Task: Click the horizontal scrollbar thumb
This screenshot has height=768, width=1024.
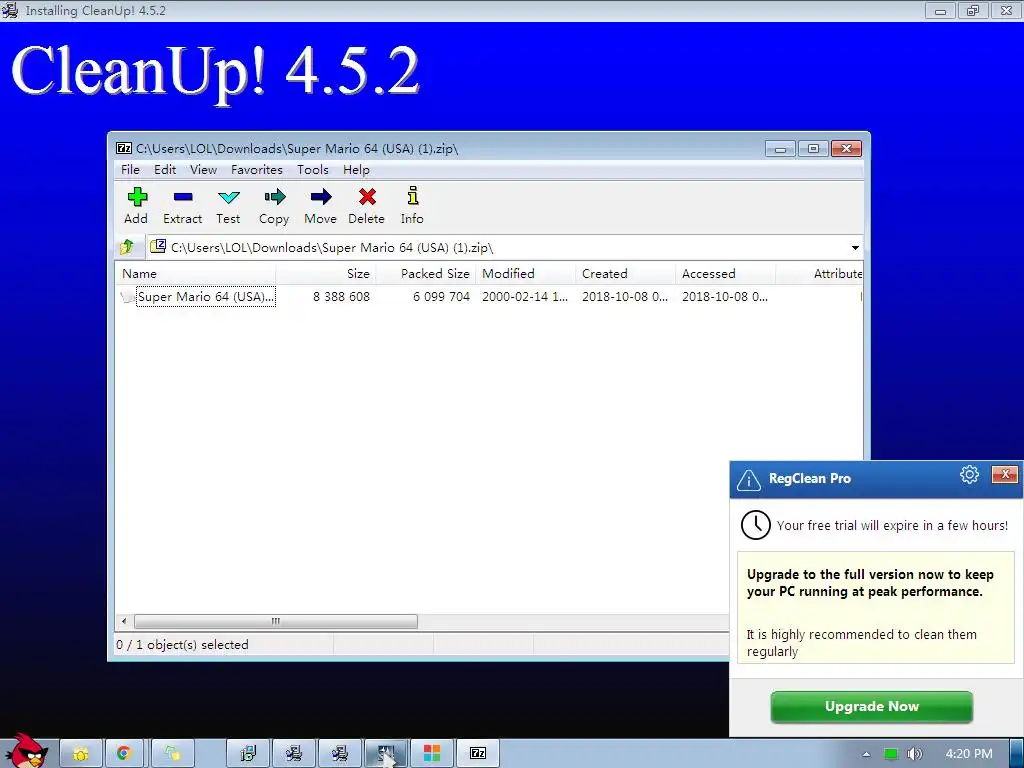Action: 276,621
